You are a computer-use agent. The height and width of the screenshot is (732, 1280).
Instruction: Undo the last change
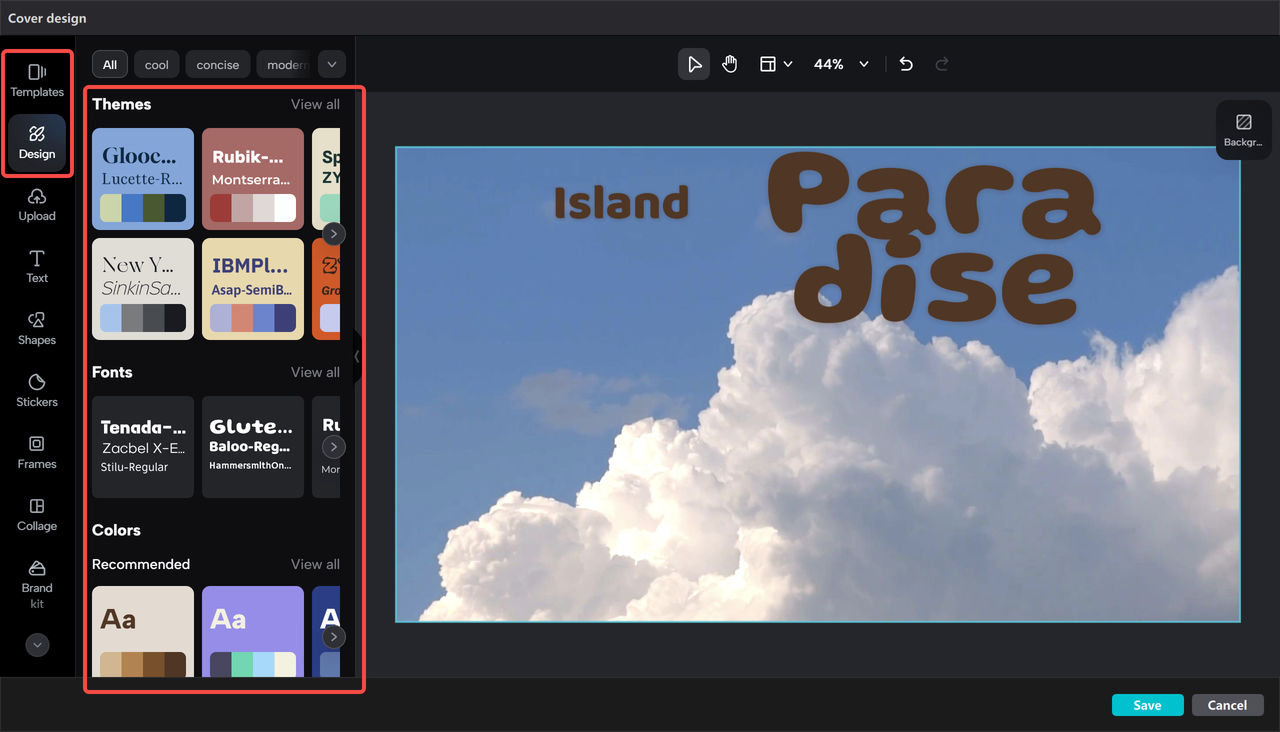click(x=905, y=63)
